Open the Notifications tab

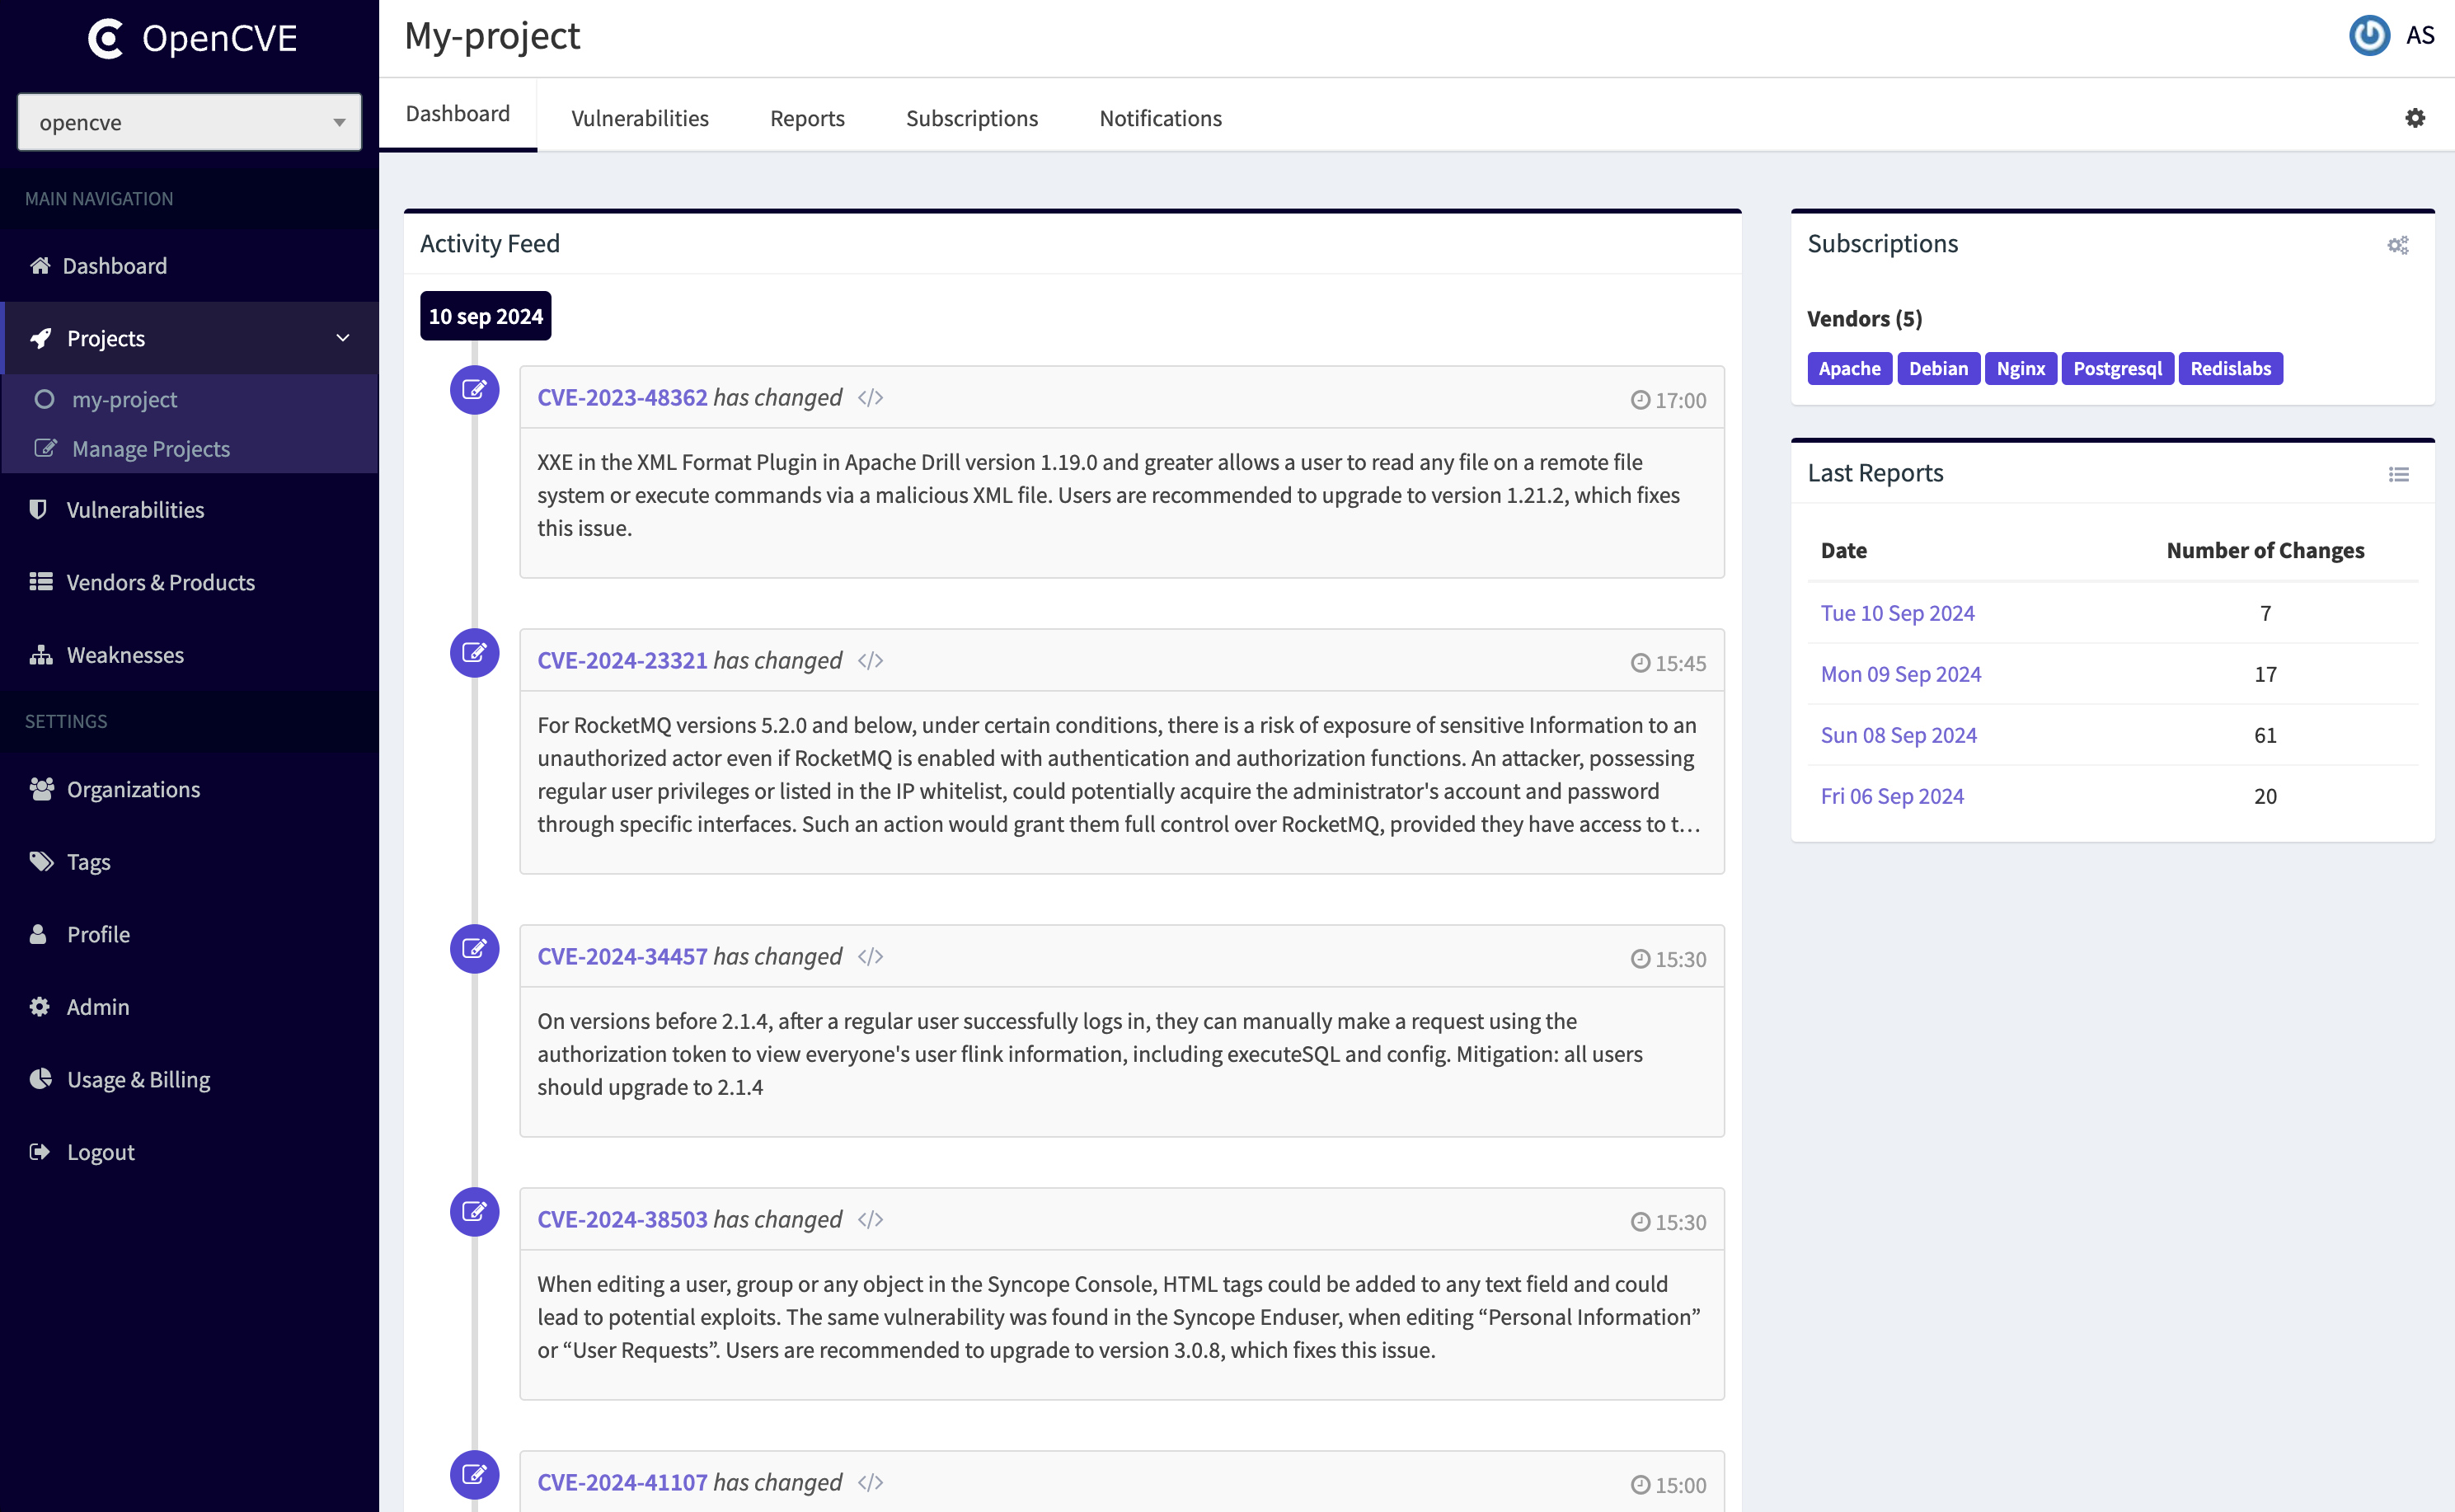(1160, 118)
